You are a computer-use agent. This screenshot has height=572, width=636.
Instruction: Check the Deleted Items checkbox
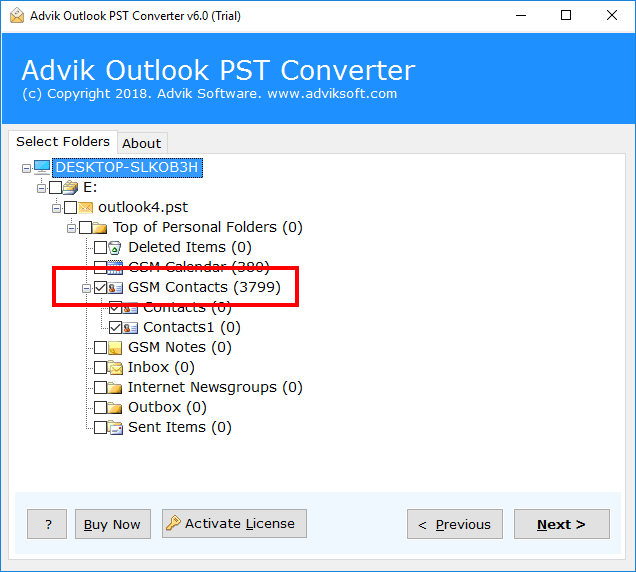point(101,247)
